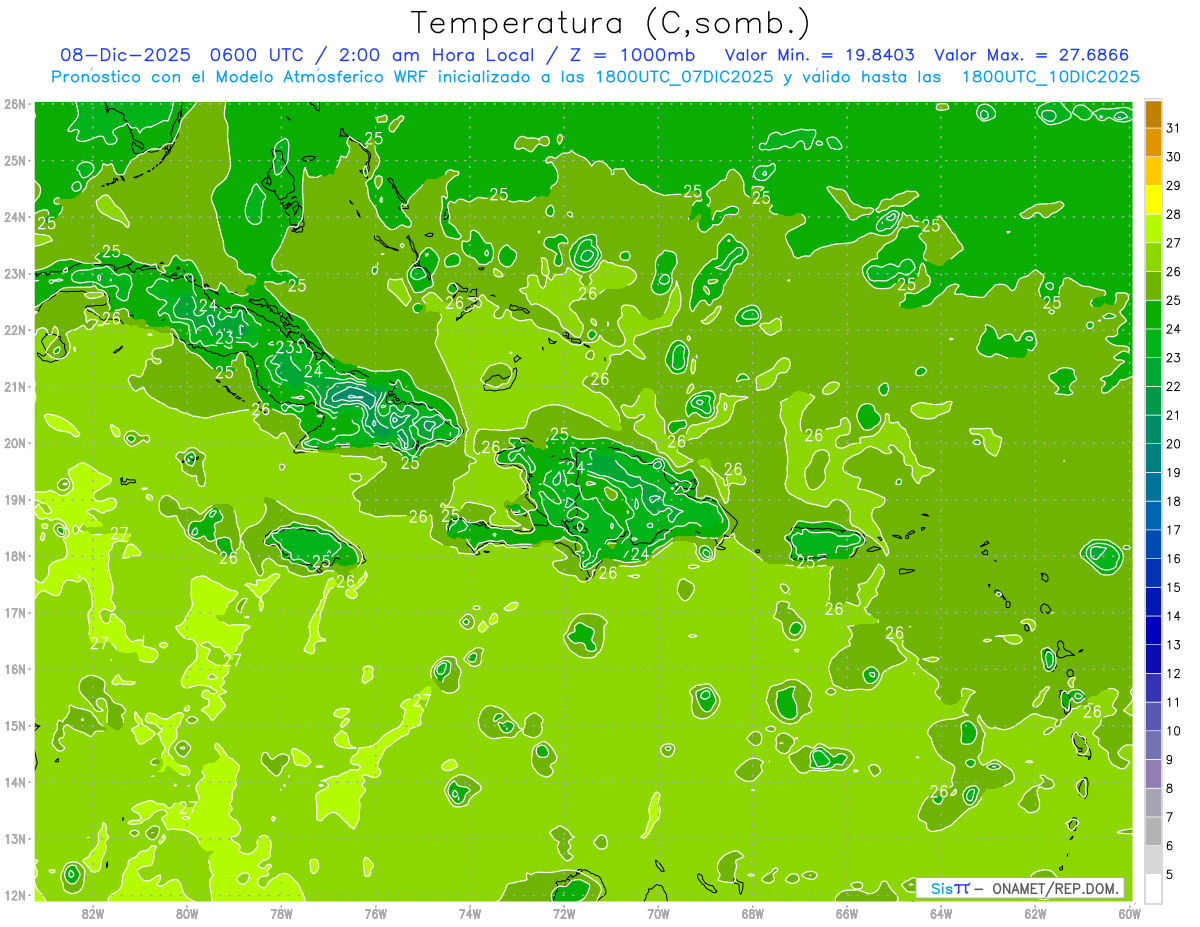
Task: Click the title "Temperatura (C,somb.)"
Action: pyautogui.click(x=611, y=23)
